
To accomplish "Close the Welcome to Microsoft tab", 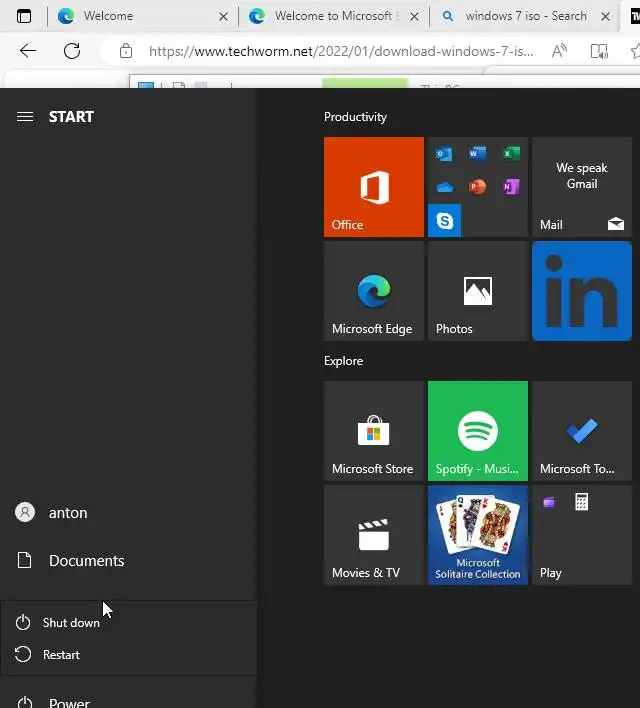I will tap(414, 17).
